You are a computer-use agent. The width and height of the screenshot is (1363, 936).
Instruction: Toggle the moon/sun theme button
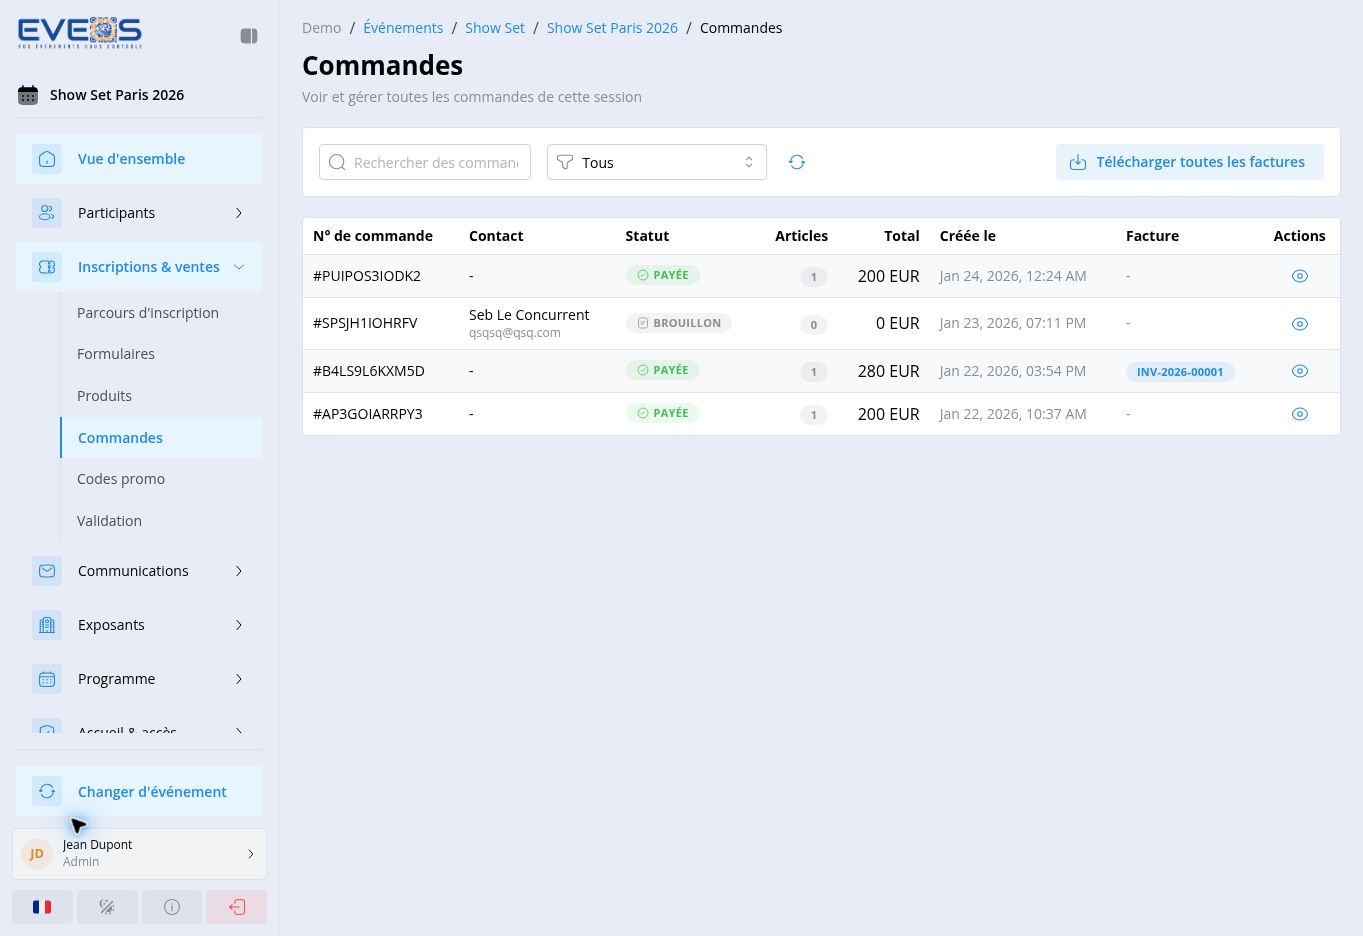click(107, 907)
